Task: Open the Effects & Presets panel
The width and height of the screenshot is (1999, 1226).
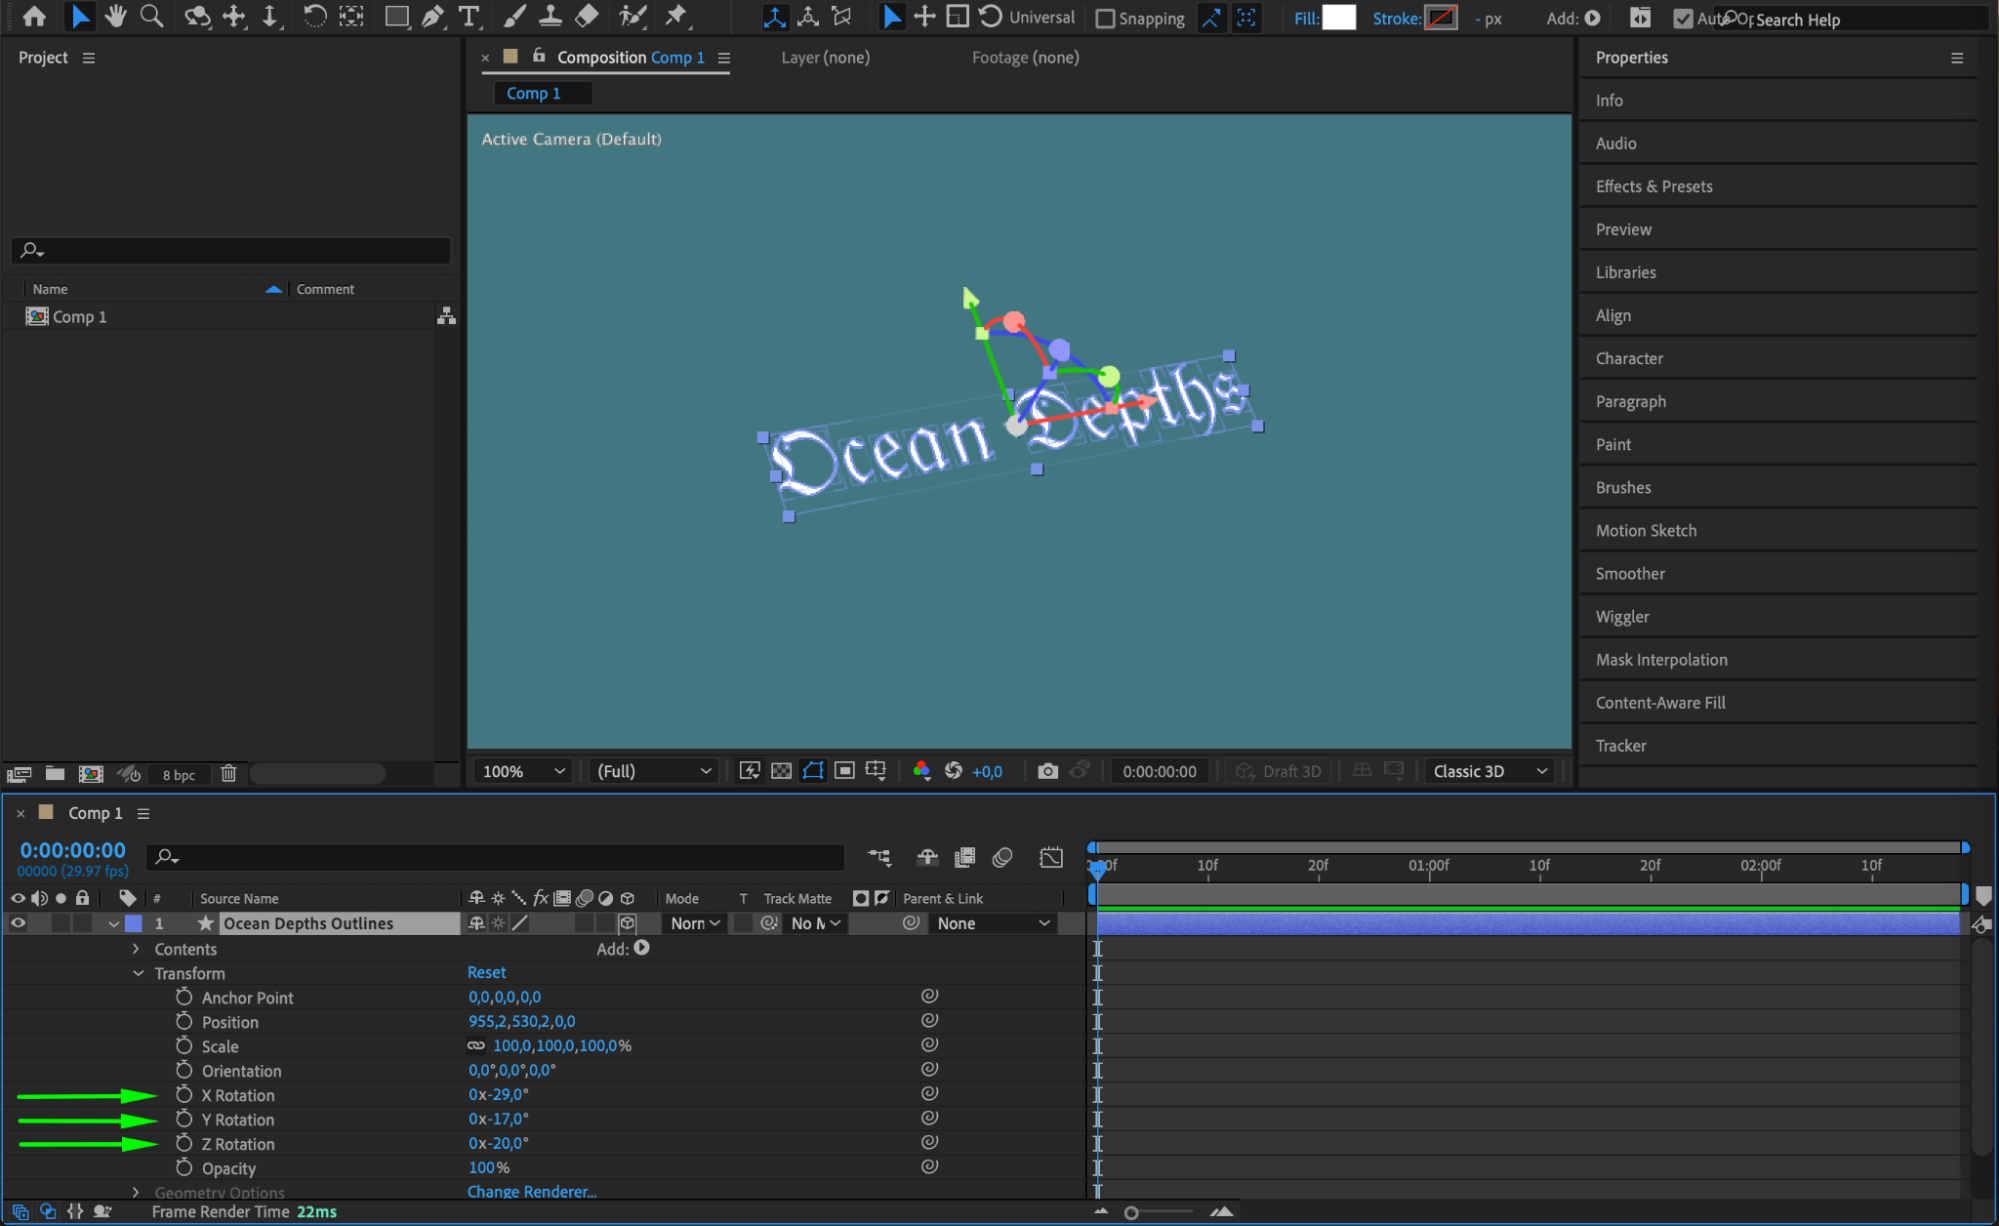Action: click(1653, 186)
